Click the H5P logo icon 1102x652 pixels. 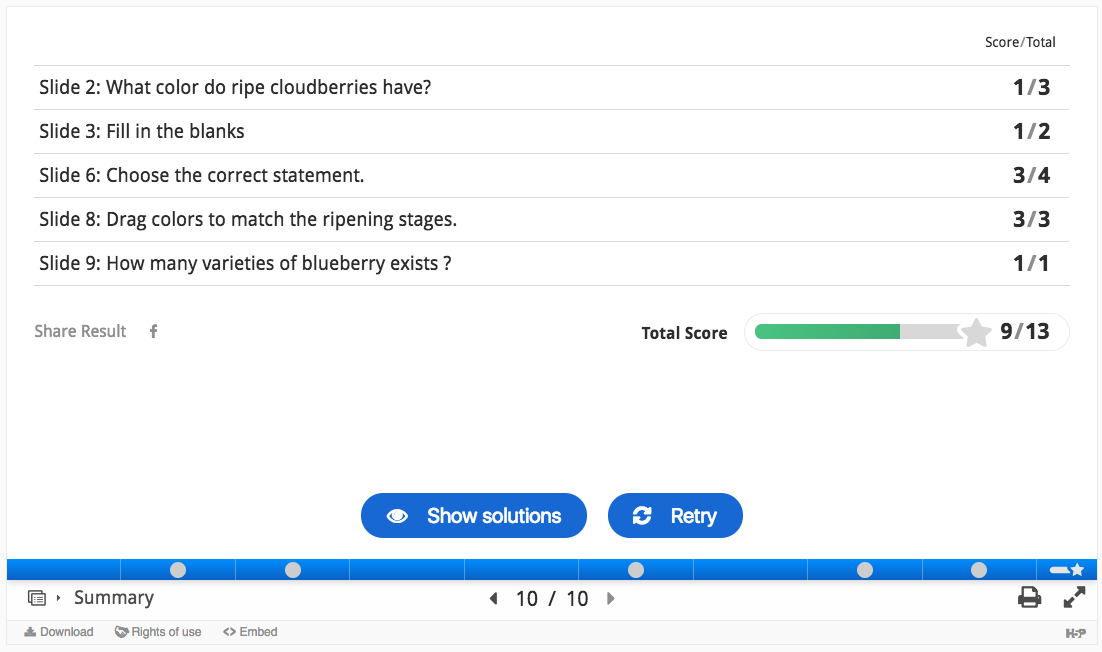pos(1075,633)
